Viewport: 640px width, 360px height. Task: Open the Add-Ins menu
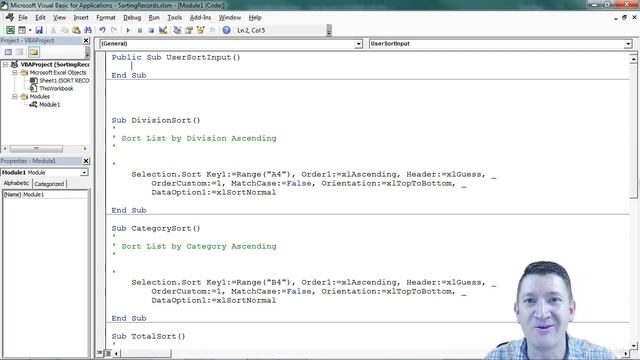(200, 18)
